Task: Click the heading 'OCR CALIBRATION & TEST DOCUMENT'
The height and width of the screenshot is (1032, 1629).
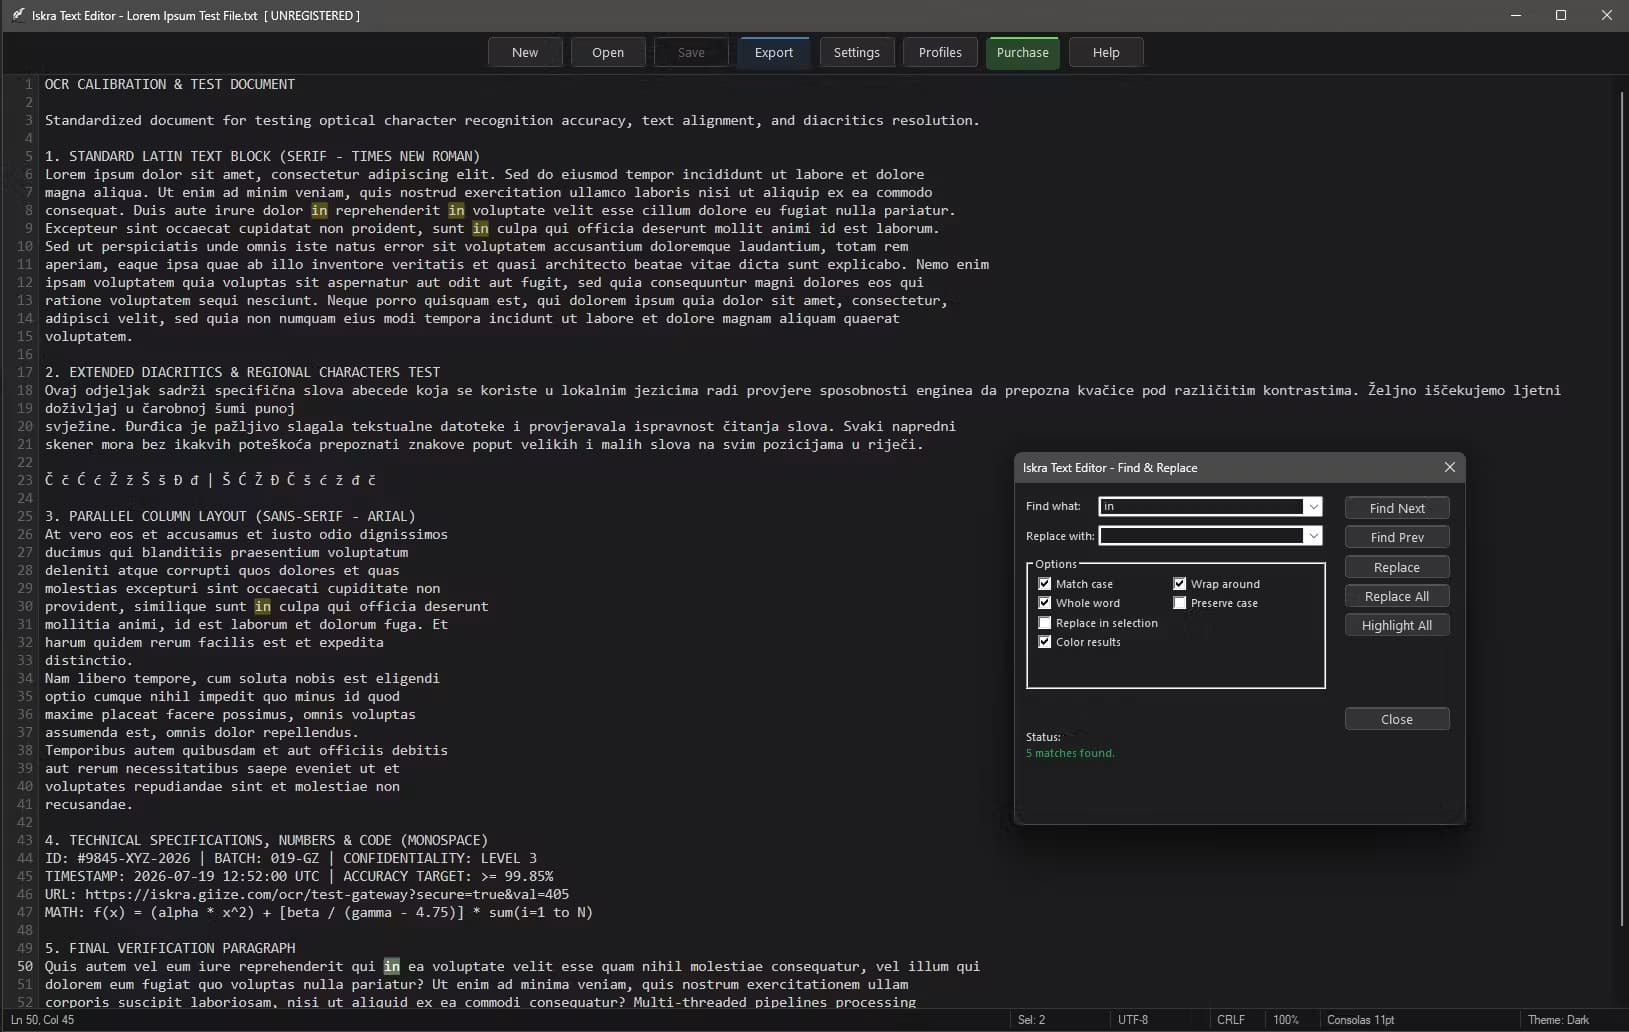Action: coord(170,84)
